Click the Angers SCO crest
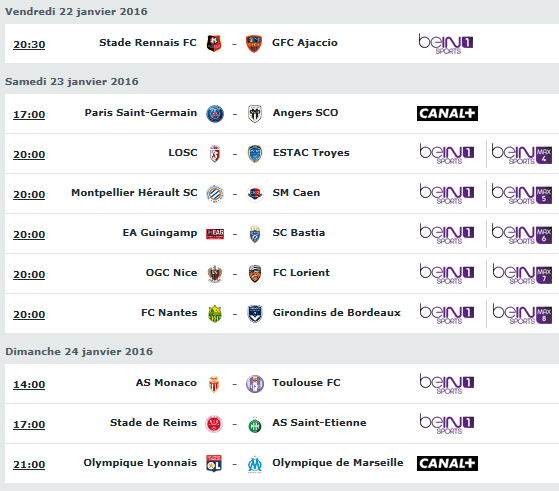This screenshot has width=559, height=491. coord(255,114)
